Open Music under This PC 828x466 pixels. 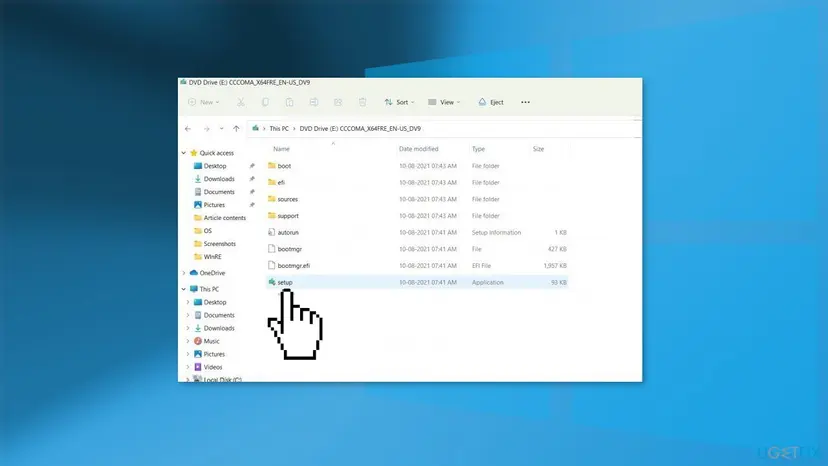pyautogui.click(x=211, y=341)
